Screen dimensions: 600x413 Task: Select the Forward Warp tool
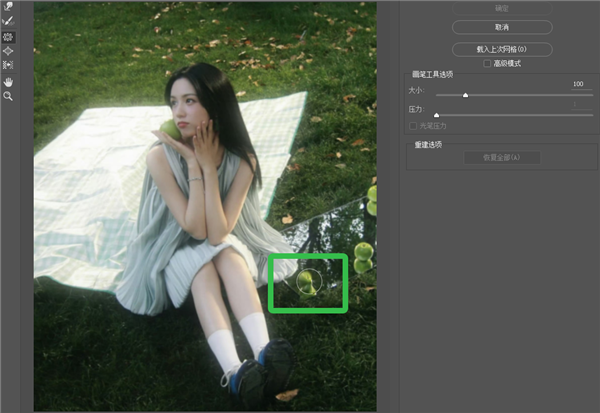pos(8,6)
